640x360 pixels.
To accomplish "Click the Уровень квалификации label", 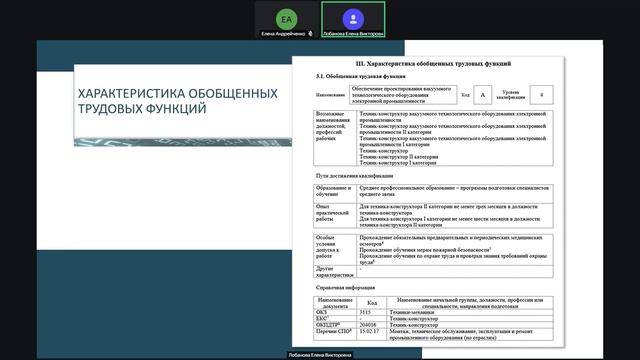I will tap(510, 95).
